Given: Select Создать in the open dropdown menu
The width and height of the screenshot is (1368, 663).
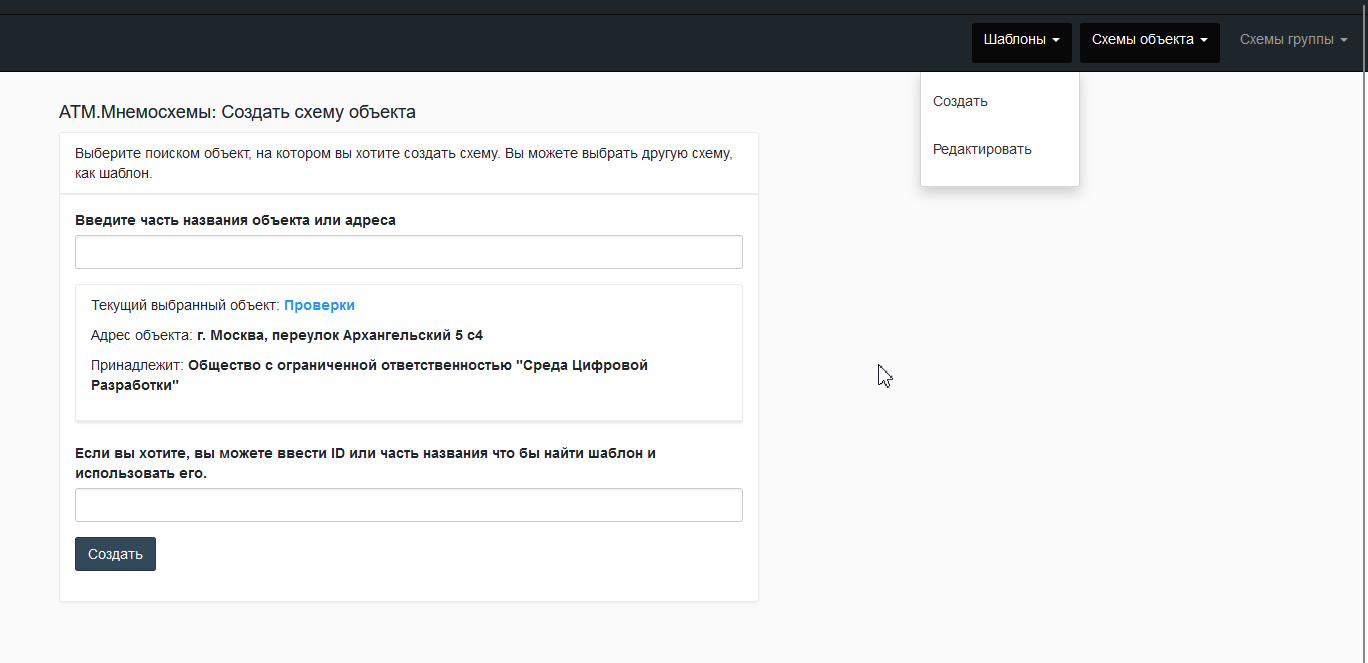Looking at the screenshot, I should point(960,101).
